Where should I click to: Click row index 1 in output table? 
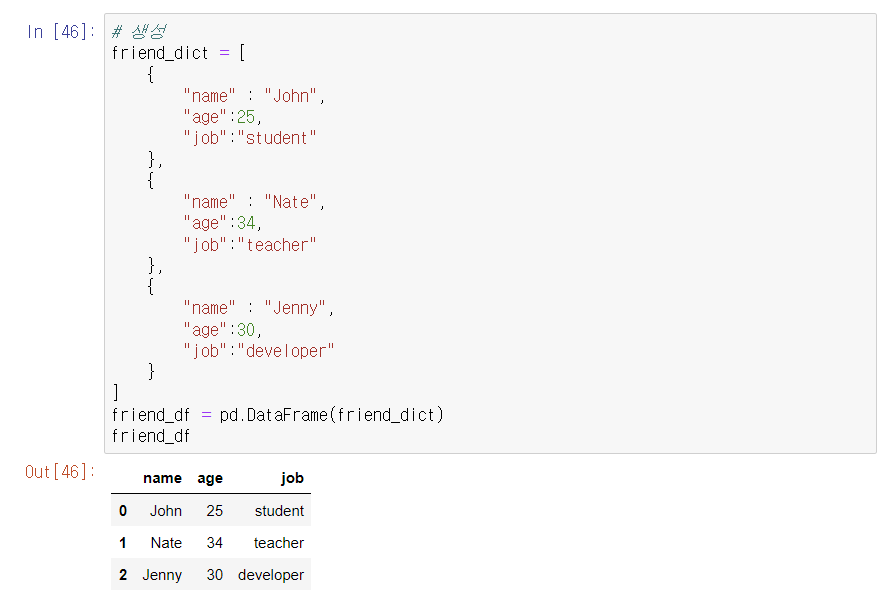[123, 543]
